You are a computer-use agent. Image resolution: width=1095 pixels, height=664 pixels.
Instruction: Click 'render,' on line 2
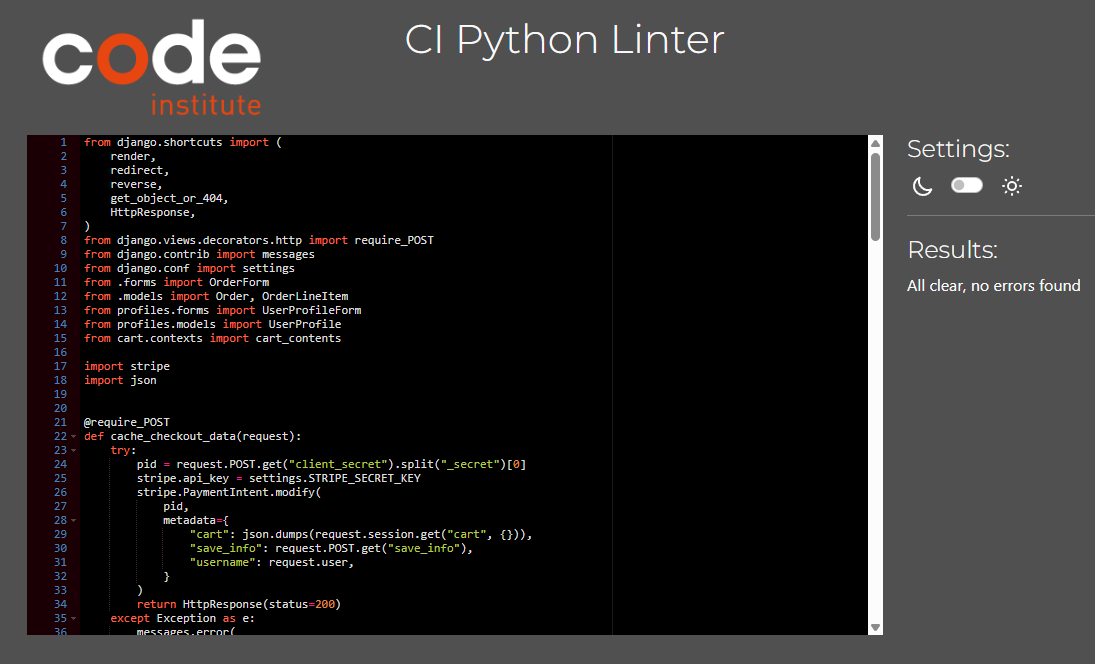[x=133, y=156]
